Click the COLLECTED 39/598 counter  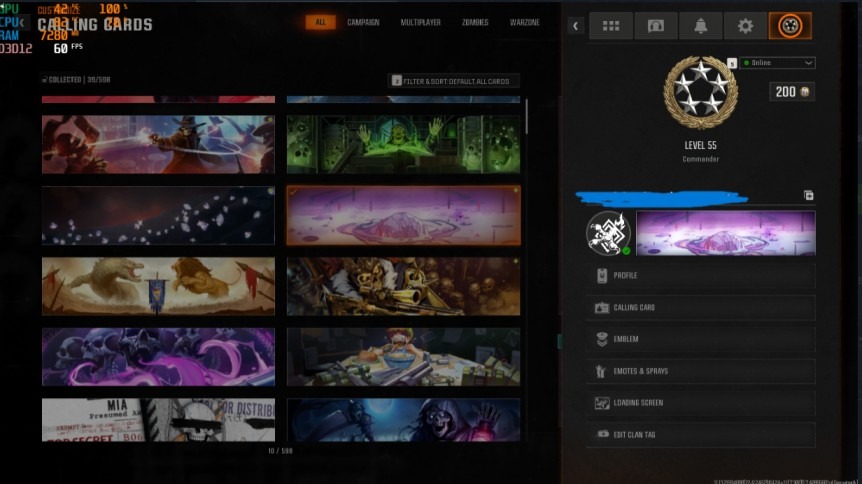coord(76,80)
